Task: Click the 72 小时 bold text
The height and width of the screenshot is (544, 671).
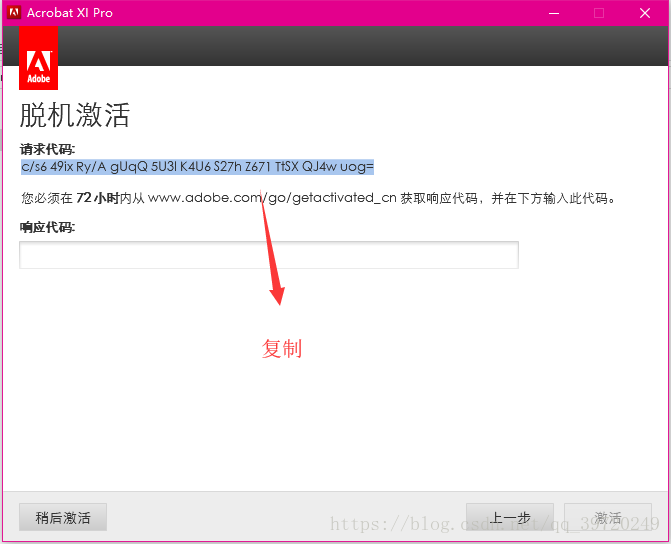Action: pyautogui.click(x=98, y=198)
